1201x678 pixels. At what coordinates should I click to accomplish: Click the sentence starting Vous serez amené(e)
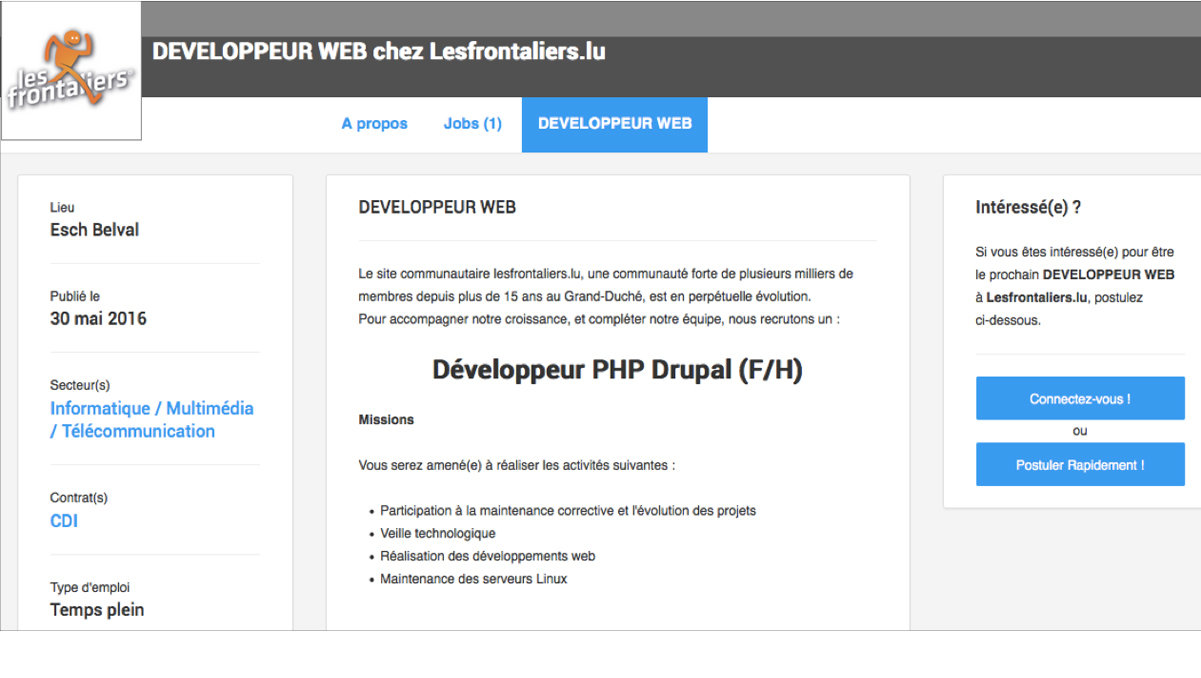click(517, 466)
